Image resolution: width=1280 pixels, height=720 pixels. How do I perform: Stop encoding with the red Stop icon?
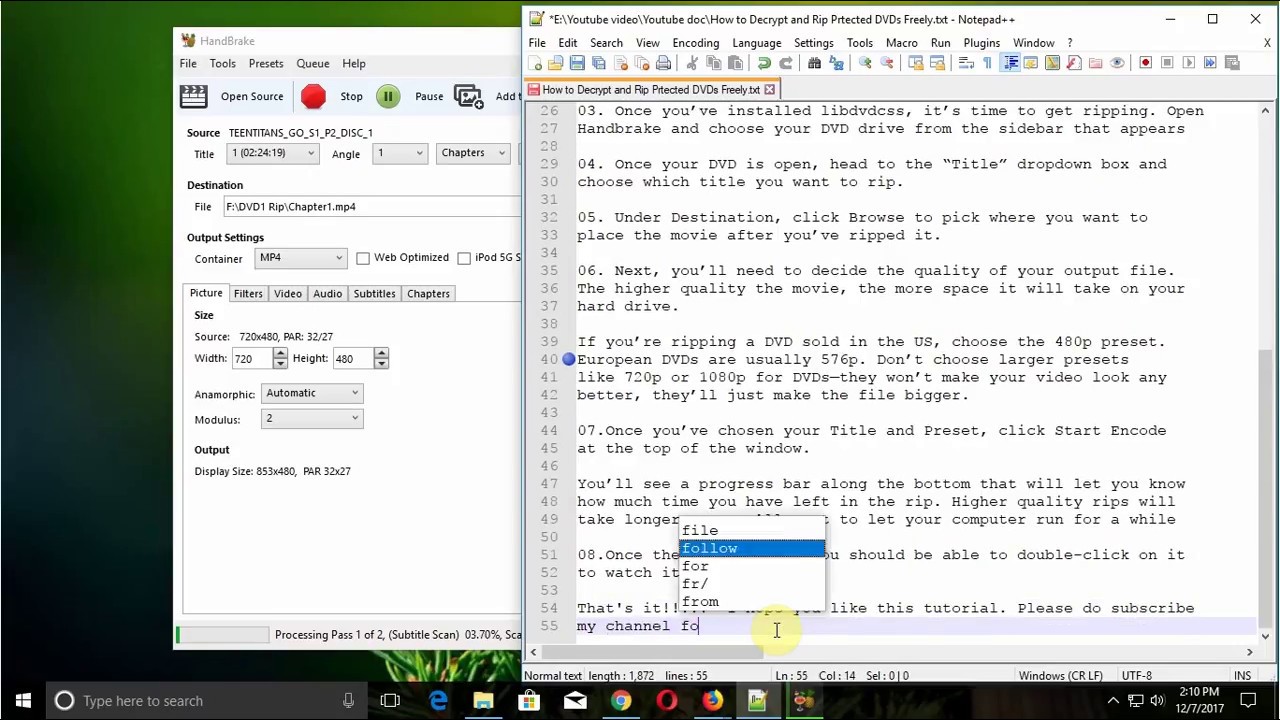313,96
